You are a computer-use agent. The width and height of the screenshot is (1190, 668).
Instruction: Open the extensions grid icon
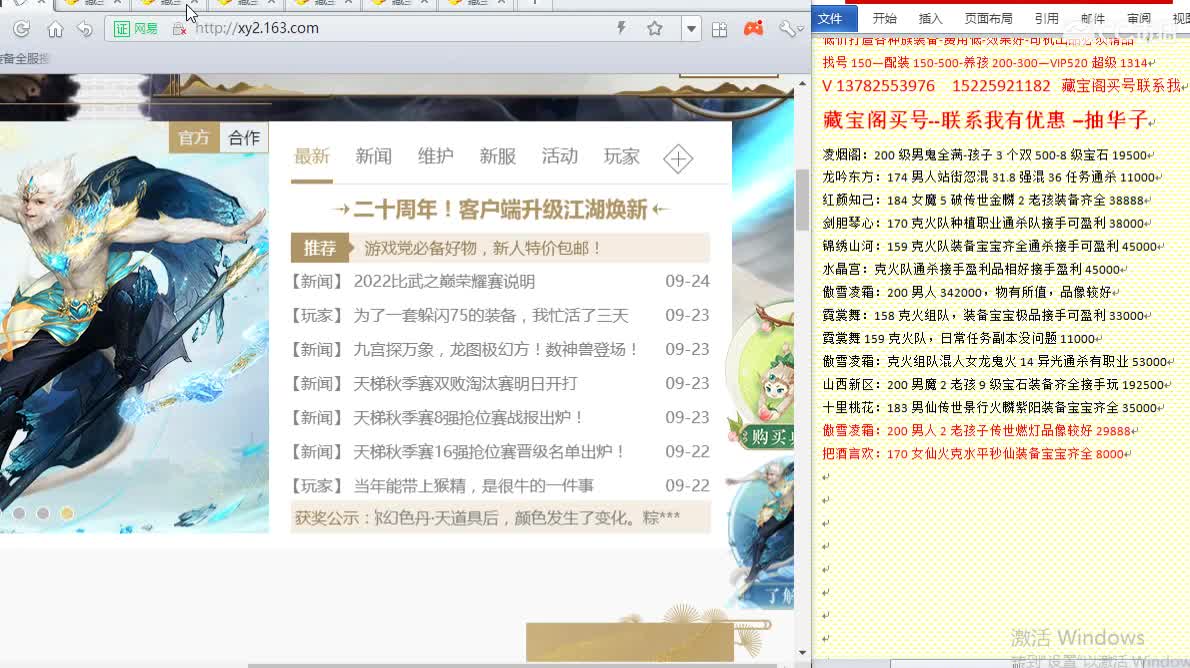tap(719, 29)
